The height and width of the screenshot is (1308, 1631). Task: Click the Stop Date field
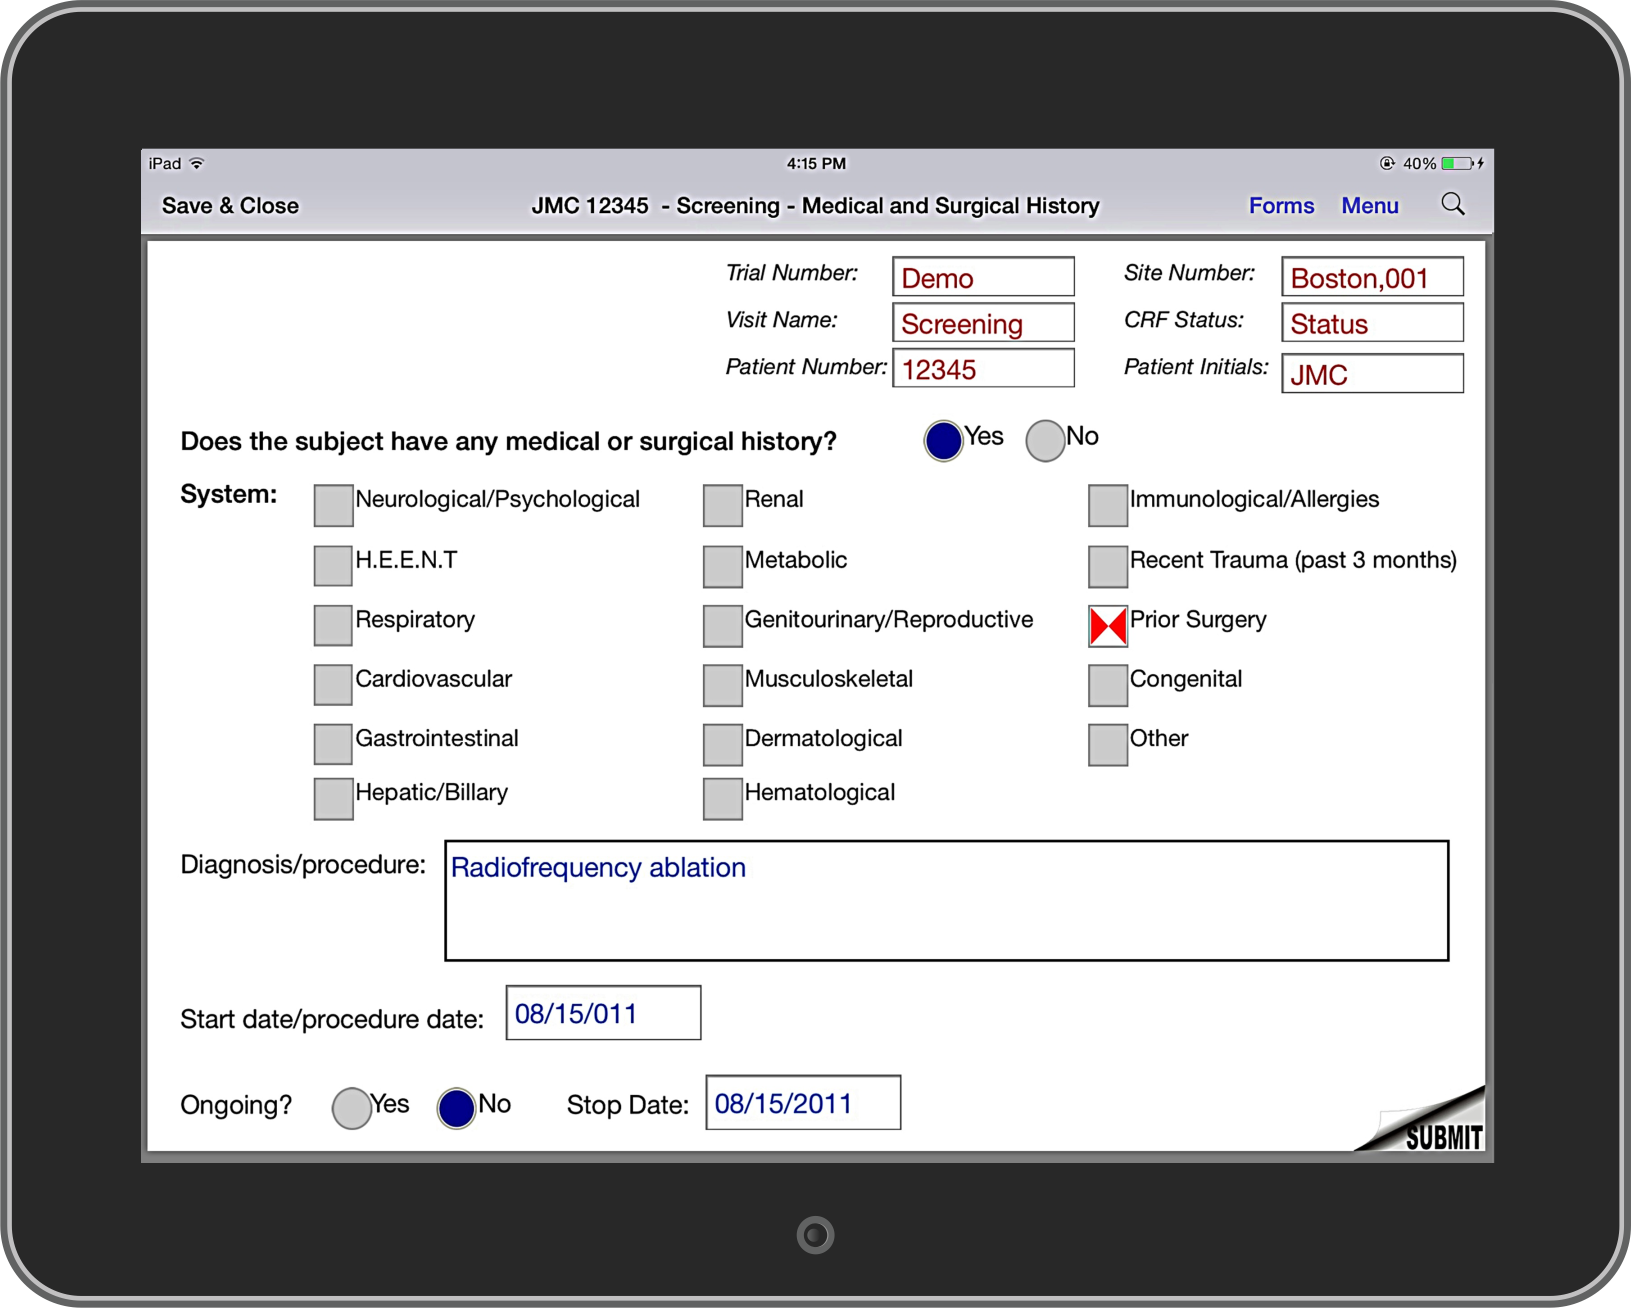coord(803,1102)
